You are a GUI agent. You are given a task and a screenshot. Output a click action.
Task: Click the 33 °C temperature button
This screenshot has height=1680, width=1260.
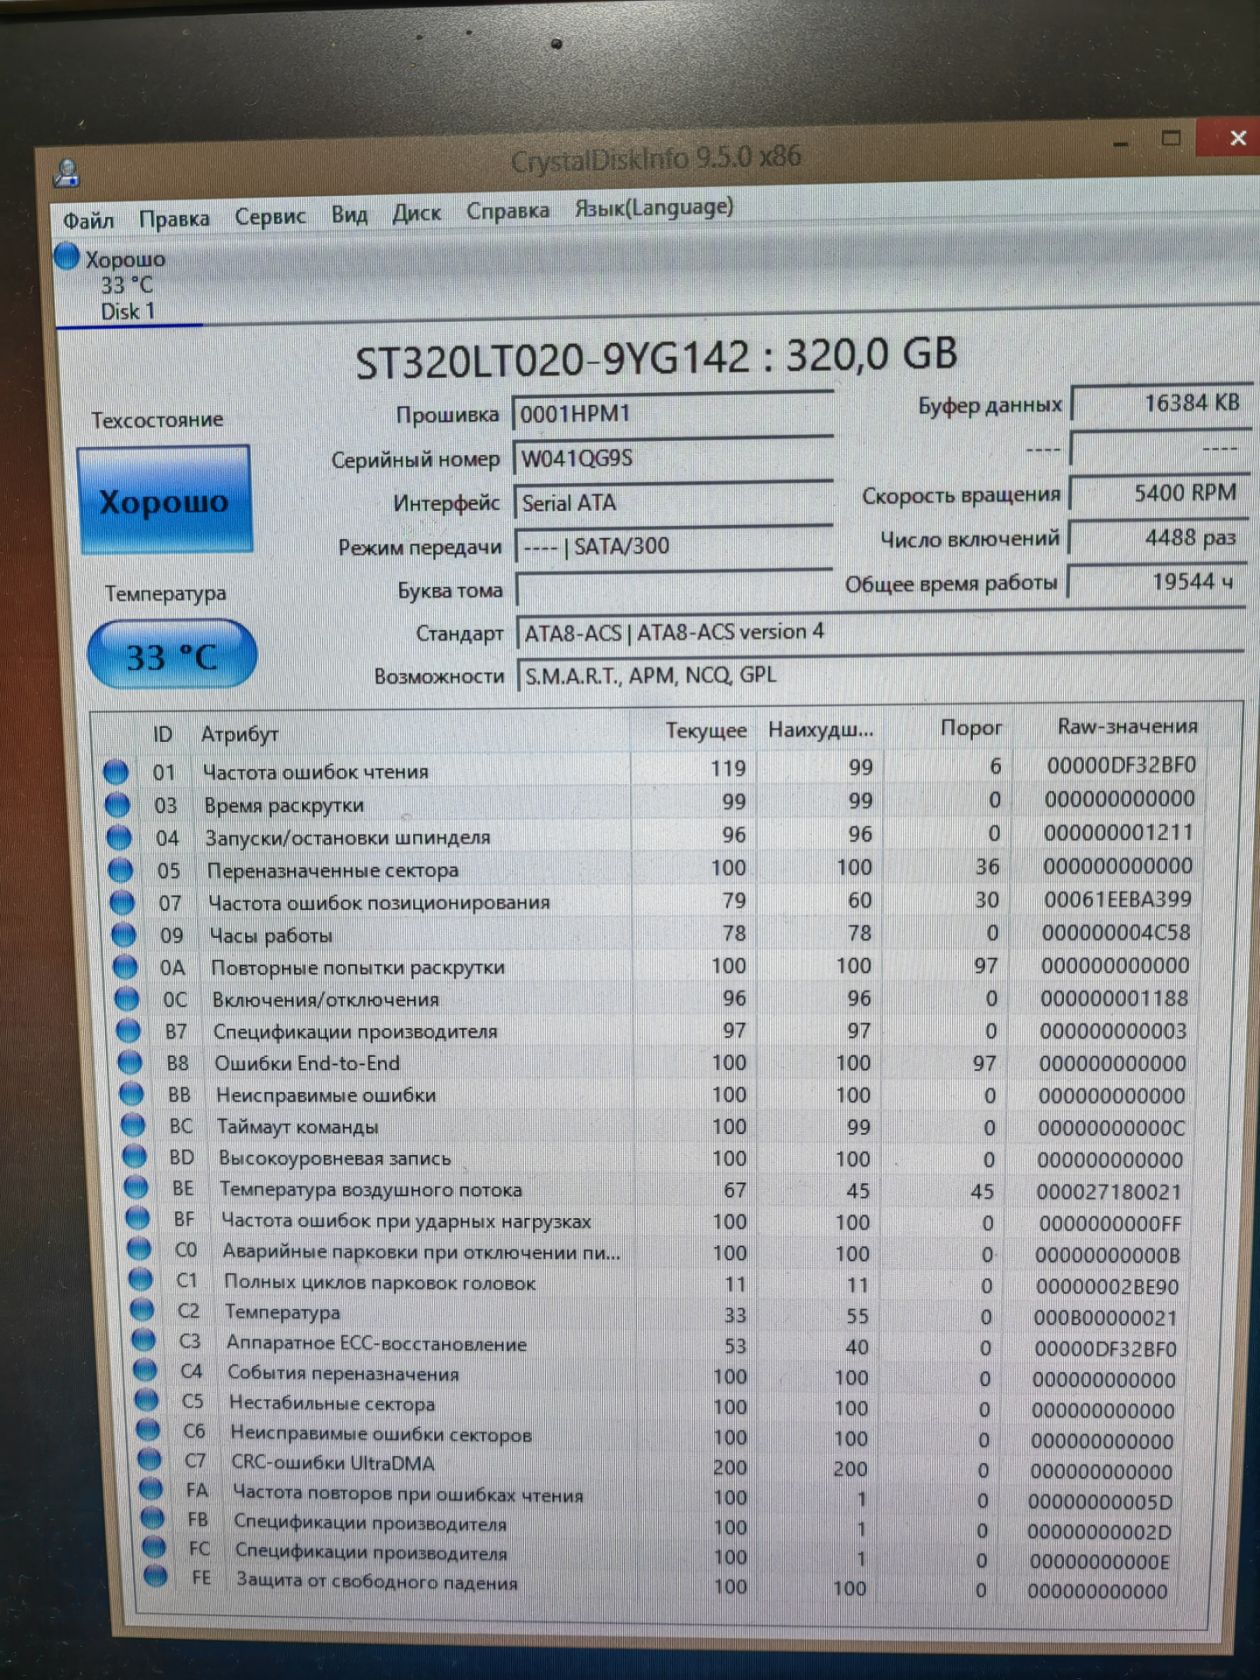(172, 656)
